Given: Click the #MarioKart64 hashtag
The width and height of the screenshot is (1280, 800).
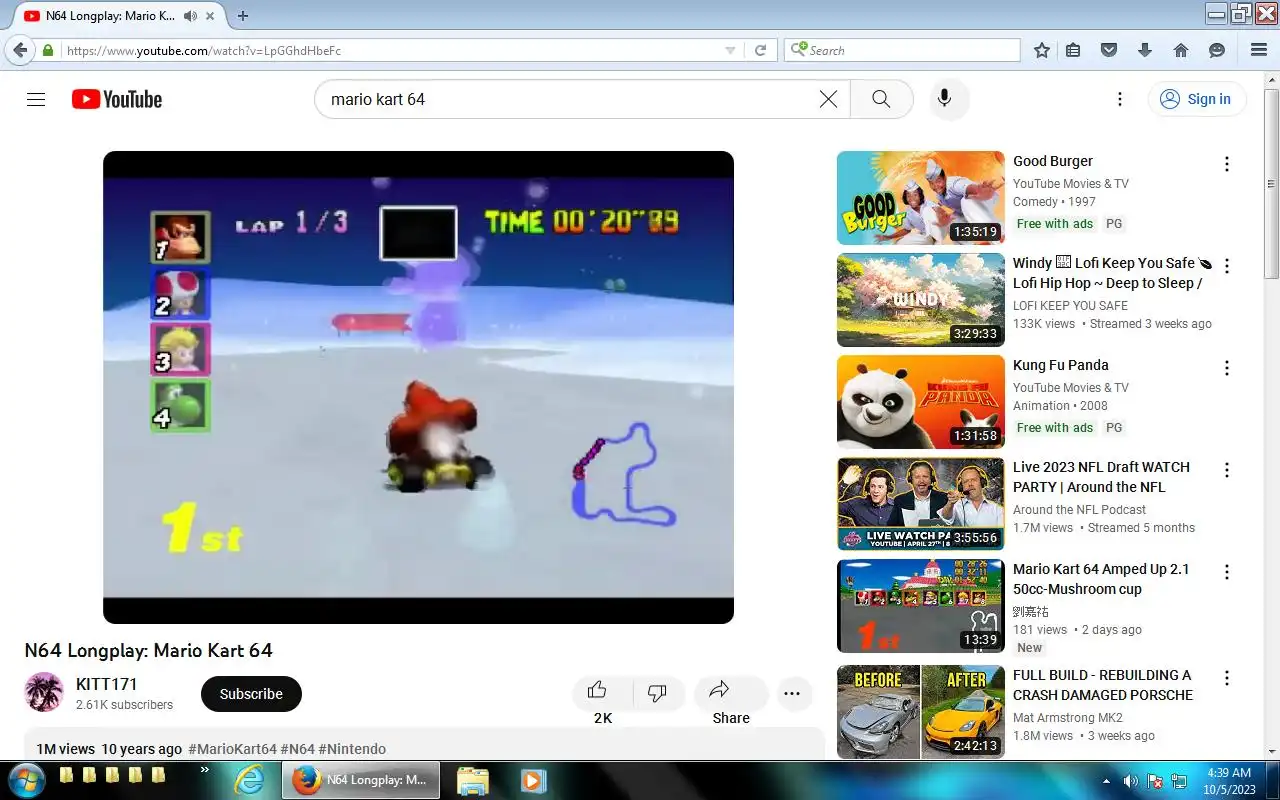Looking at the screenshot, I should coord(232,749).
